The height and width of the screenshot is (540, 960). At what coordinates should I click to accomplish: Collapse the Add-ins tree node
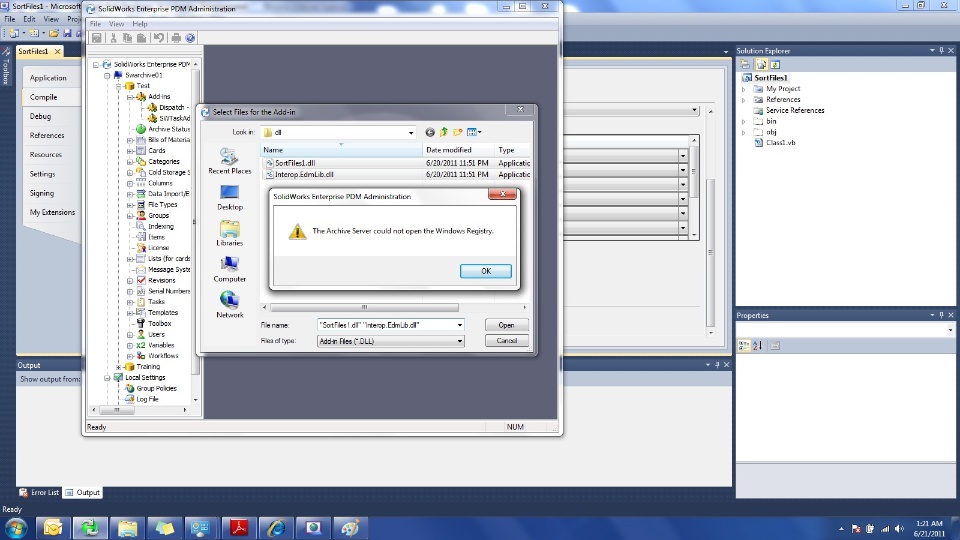click(x=130, y=97)
